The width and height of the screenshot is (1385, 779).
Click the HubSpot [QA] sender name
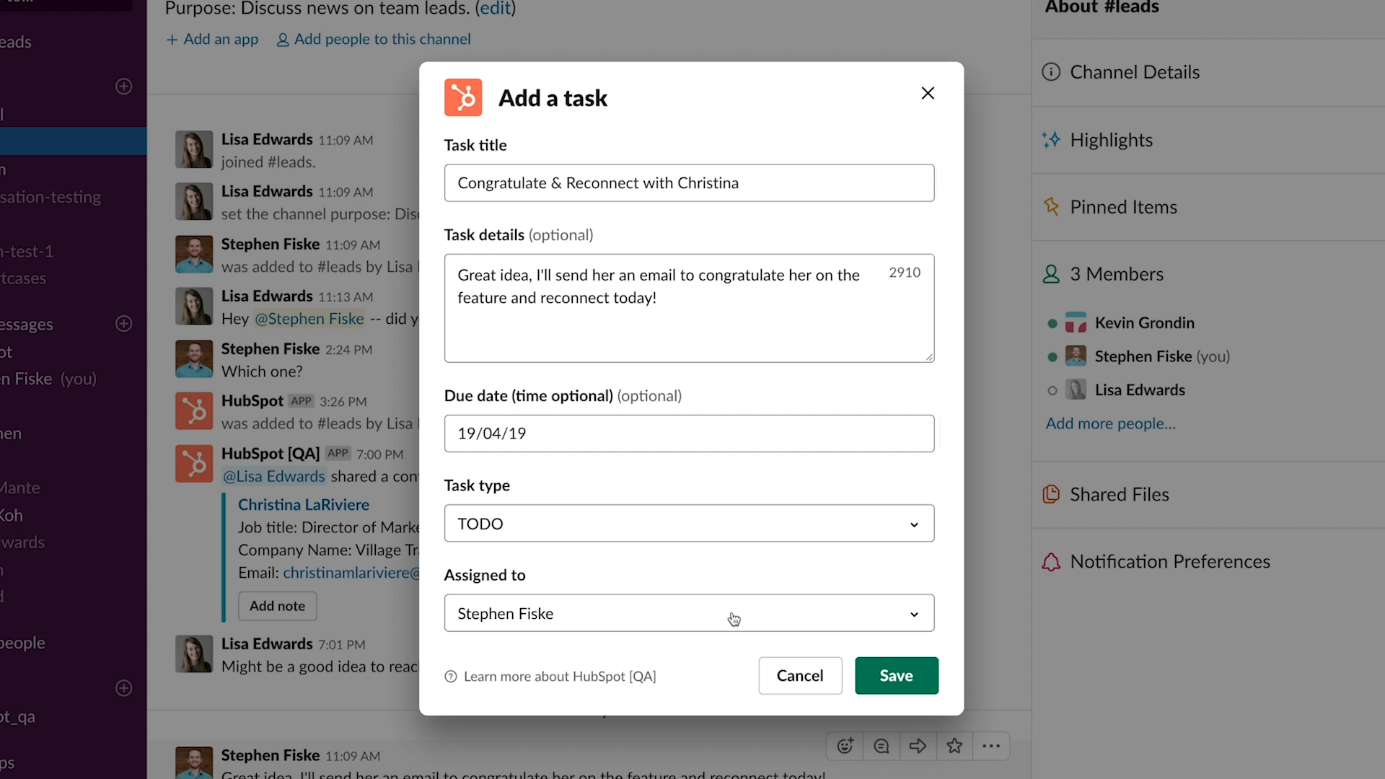click(270, 454)
